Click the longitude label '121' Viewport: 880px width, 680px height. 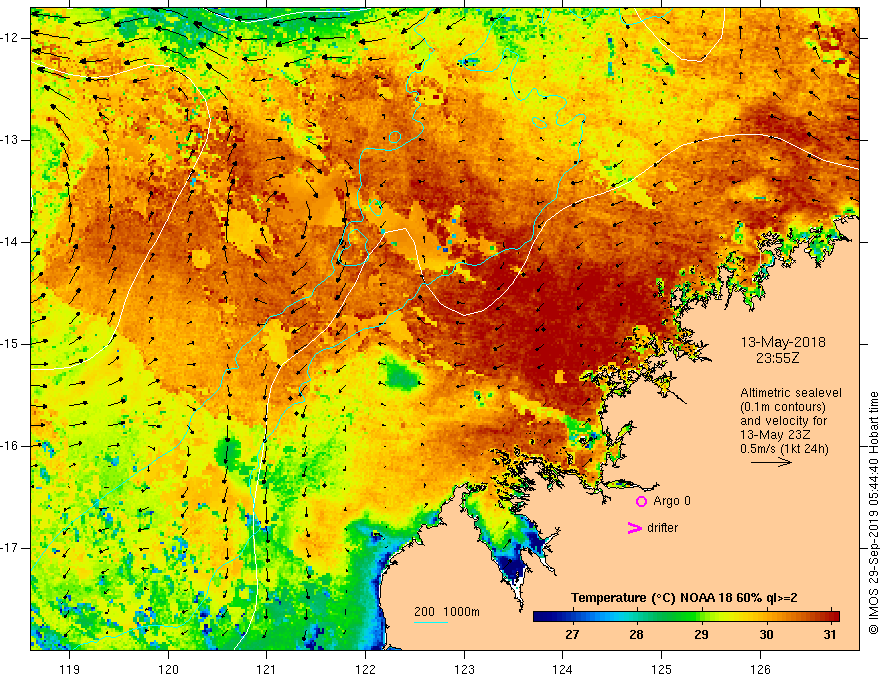[x=267, y=669]
